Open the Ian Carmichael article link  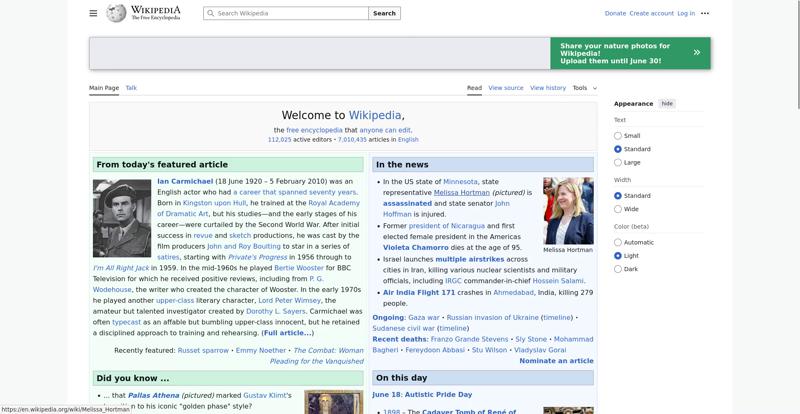point(185,181)
